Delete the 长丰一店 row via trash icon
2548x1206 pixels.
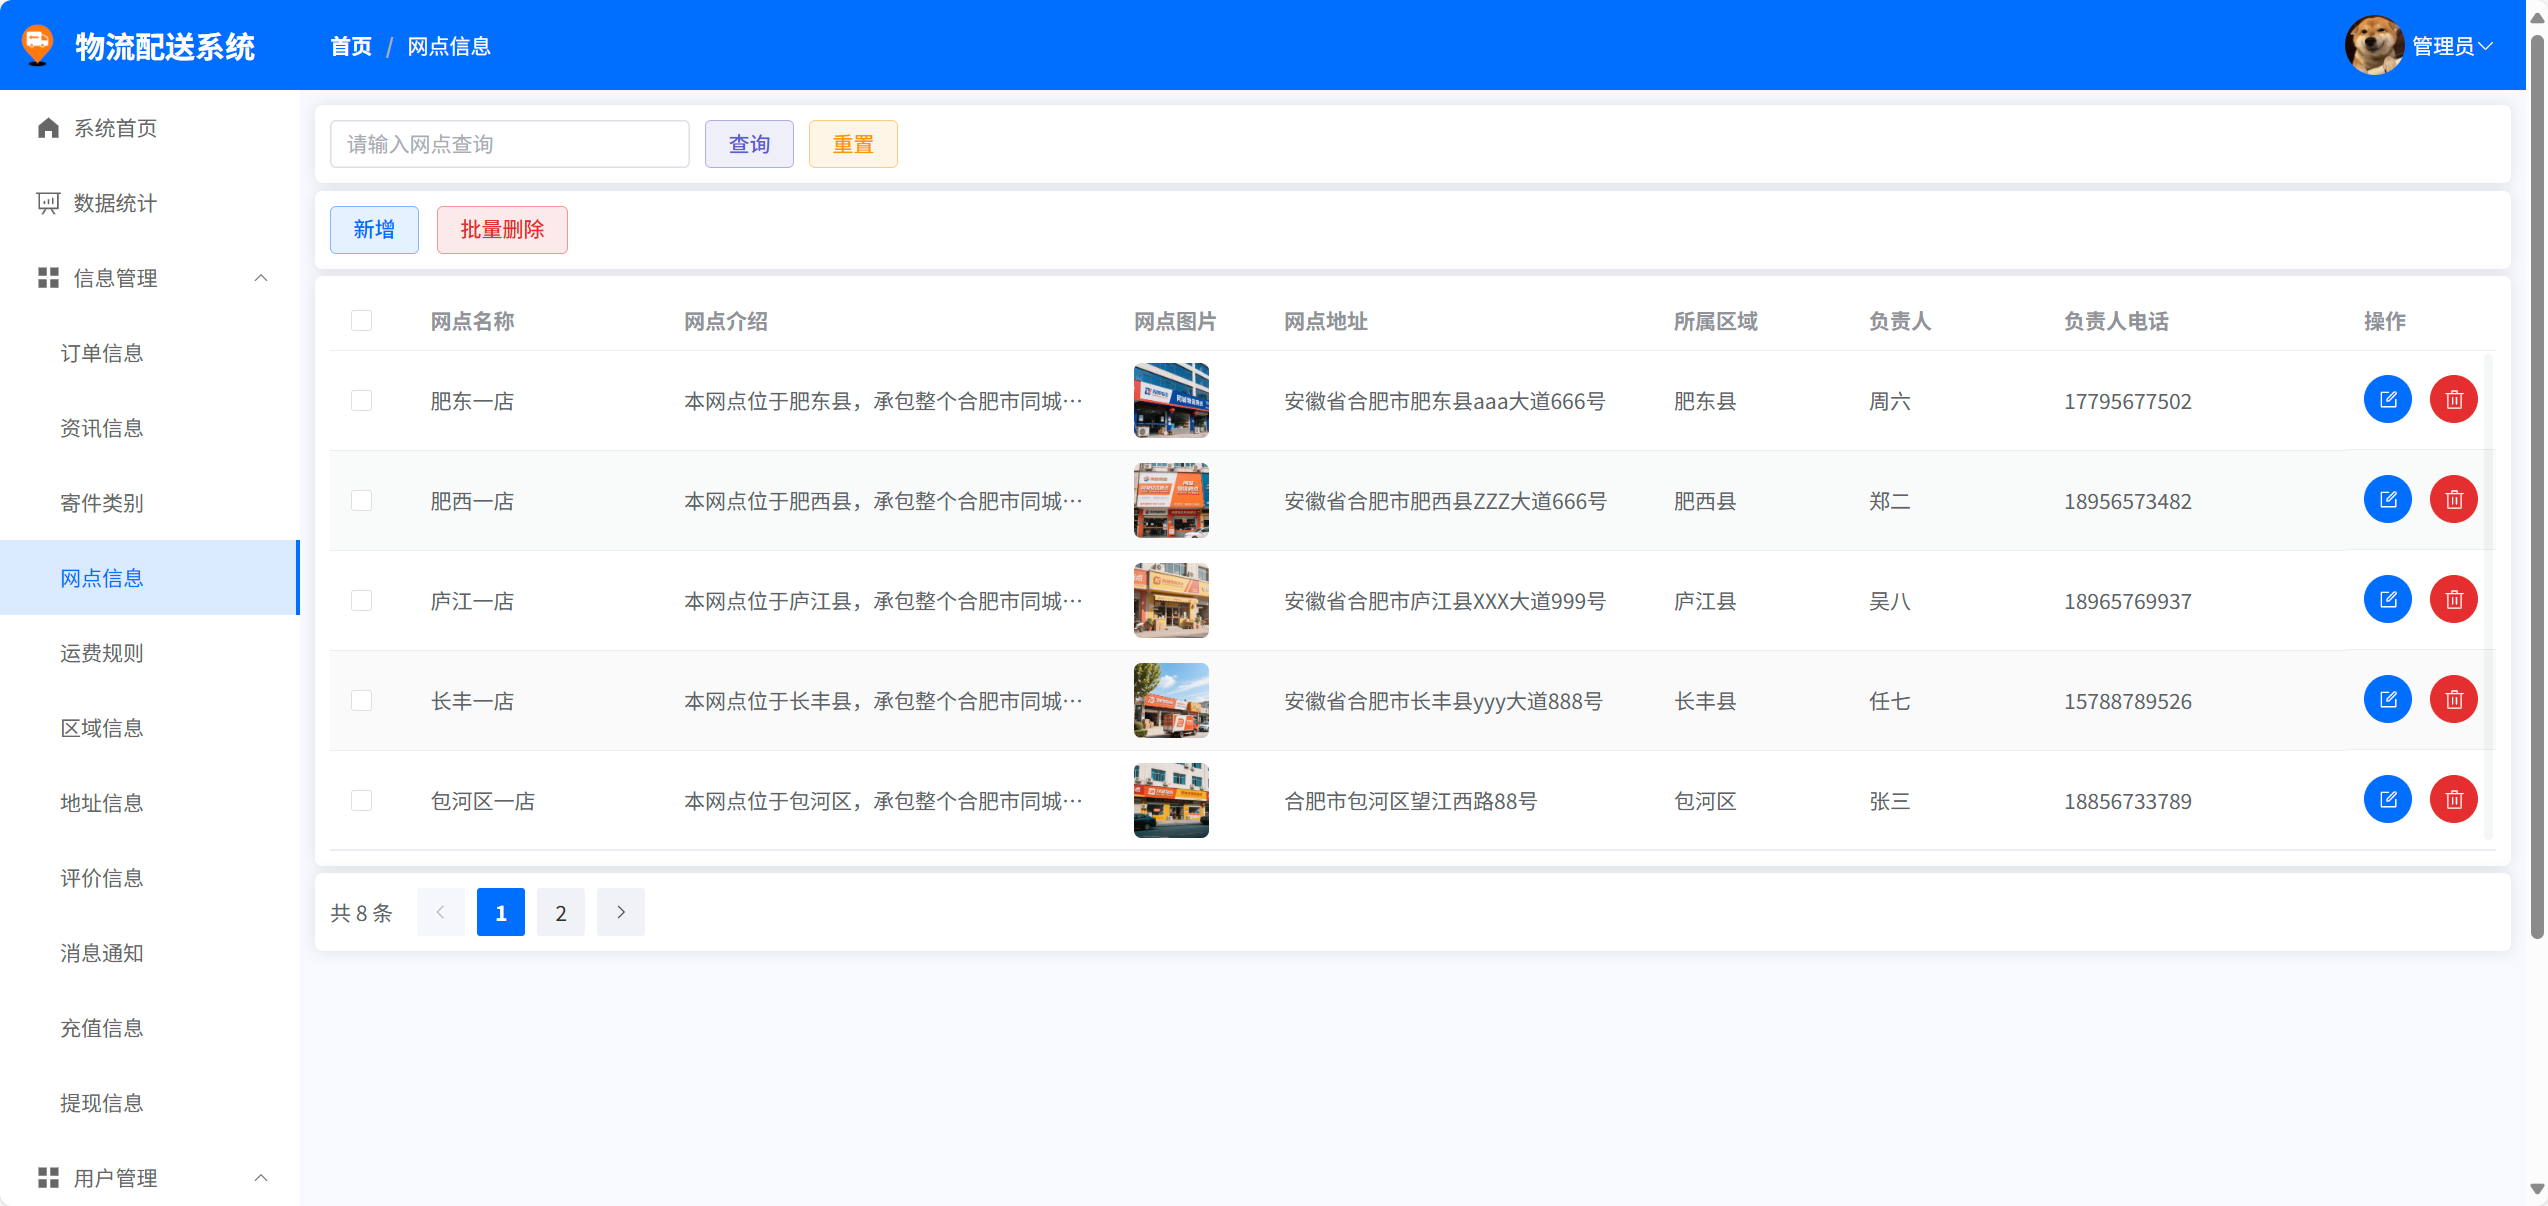(x=2453, y=700)
